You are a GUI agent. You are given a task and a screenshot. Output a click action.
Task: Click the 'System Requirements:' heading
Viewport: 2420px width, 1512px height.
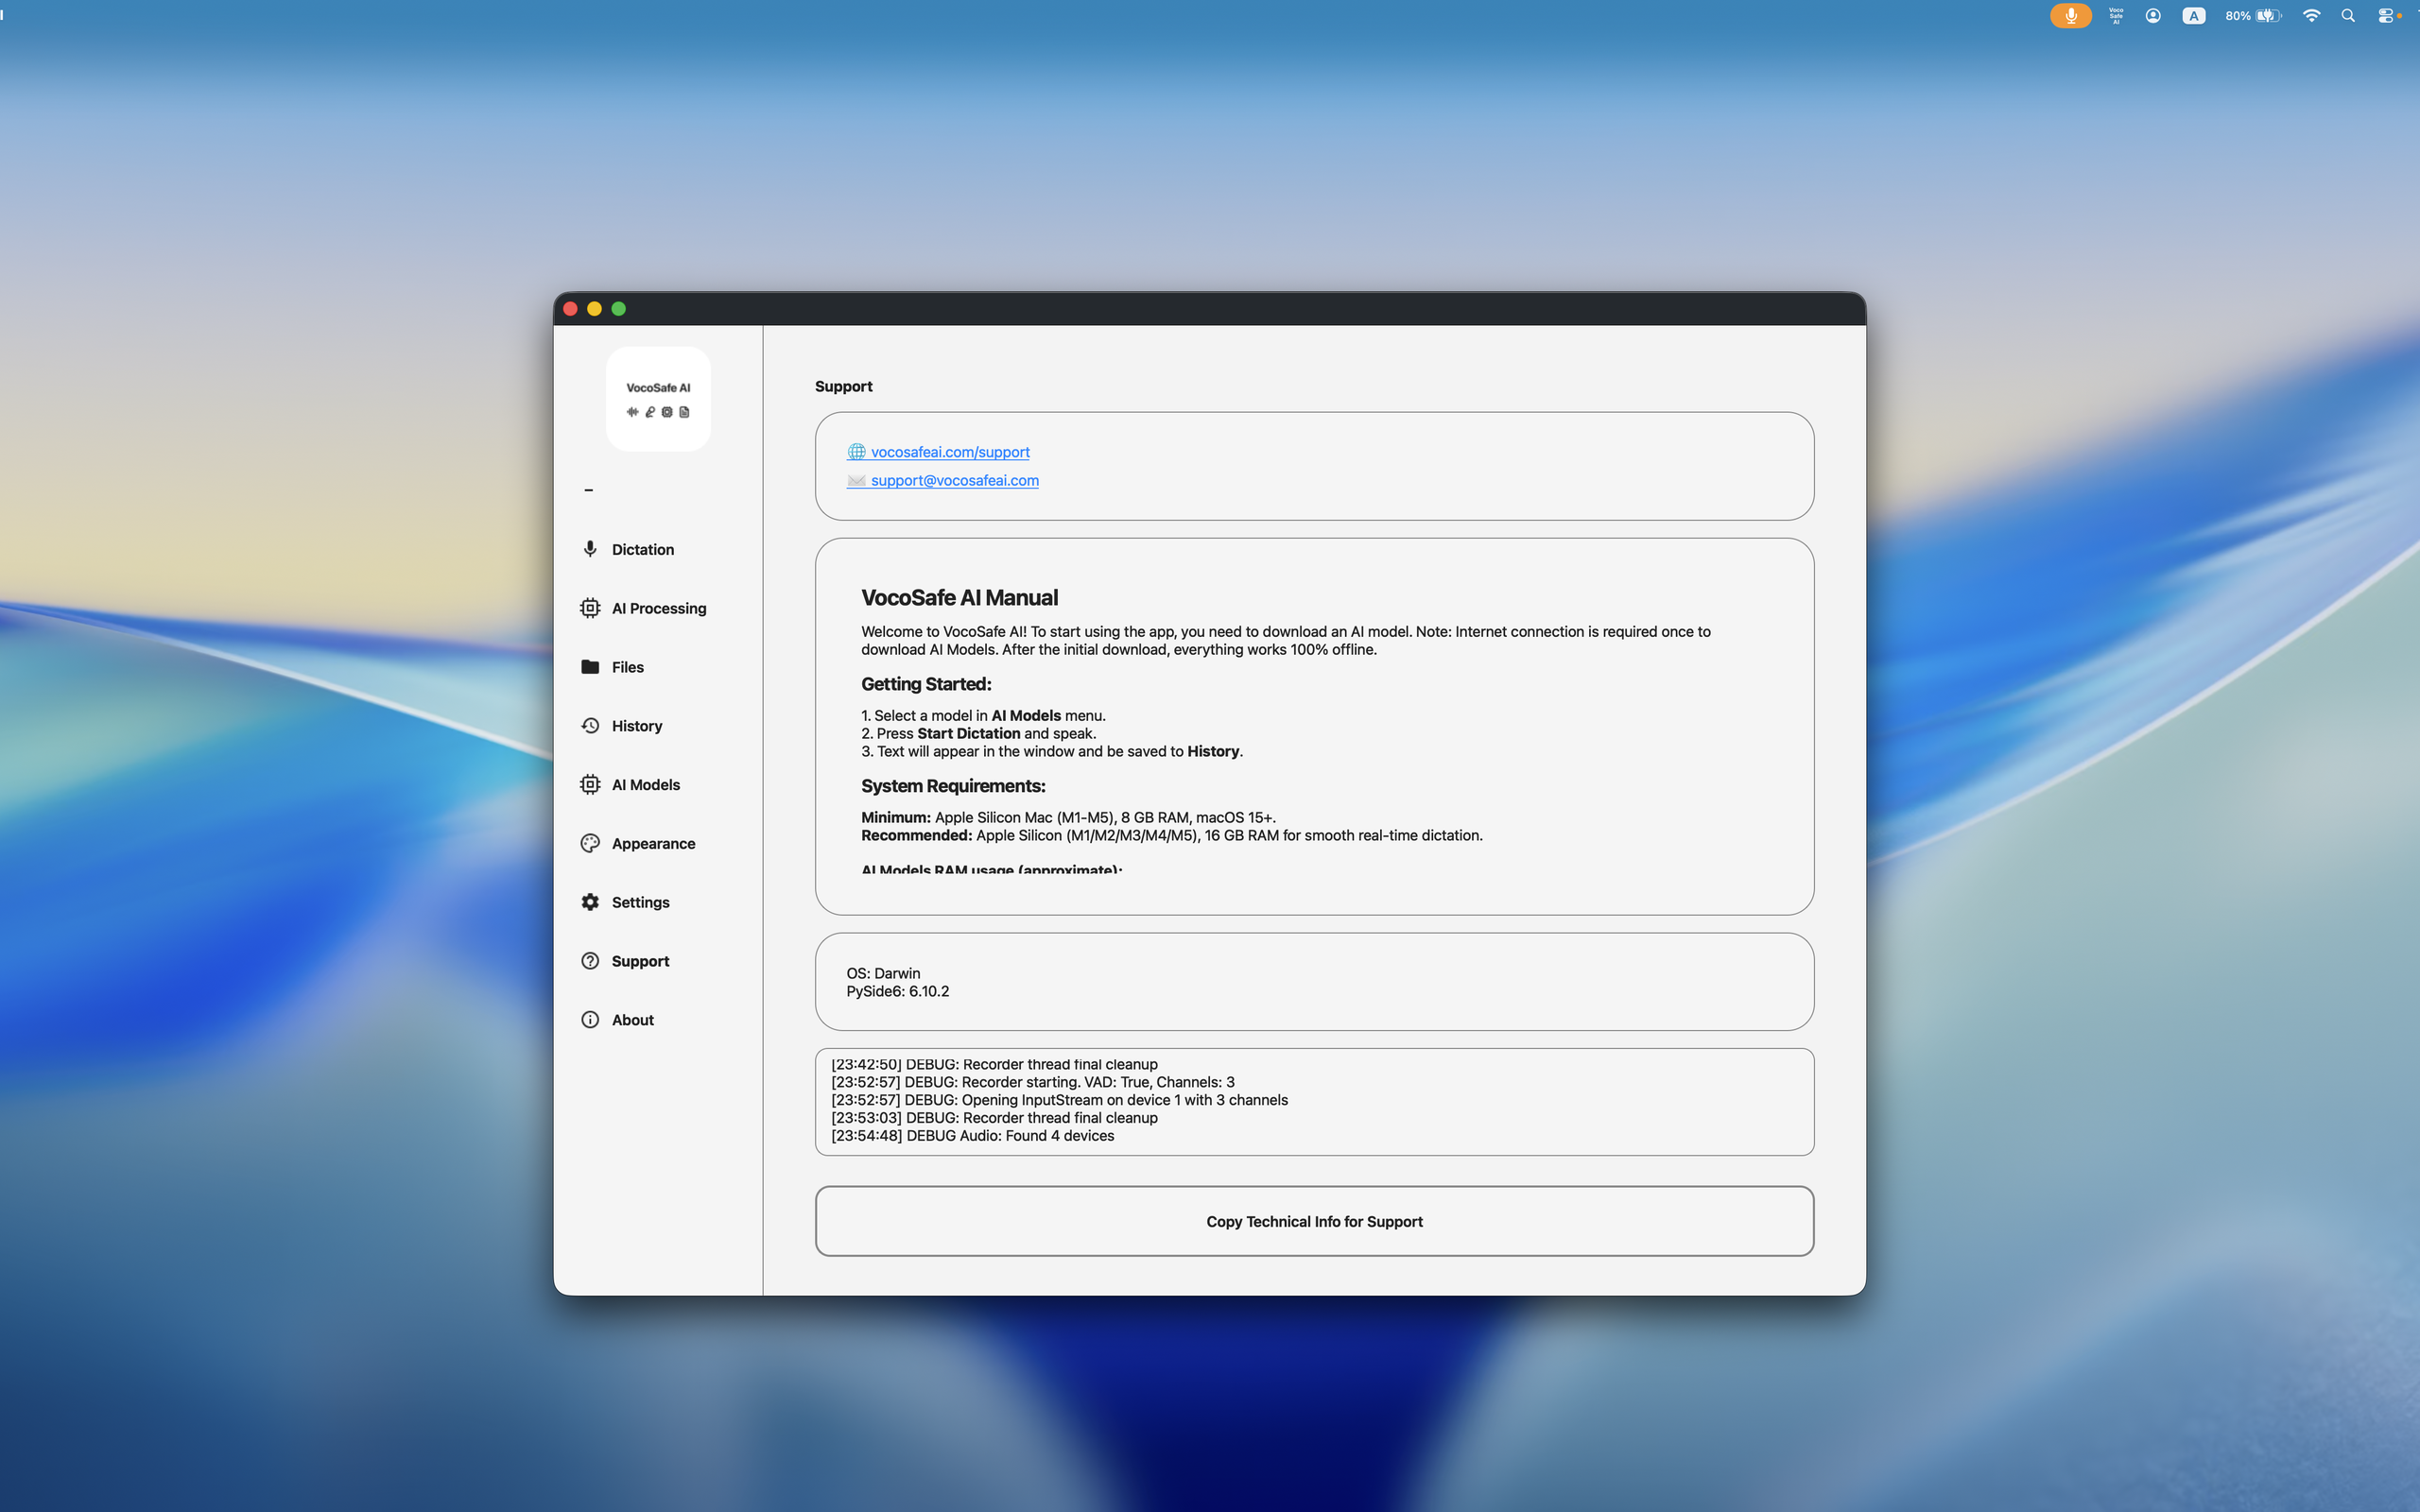coord(953,786)
